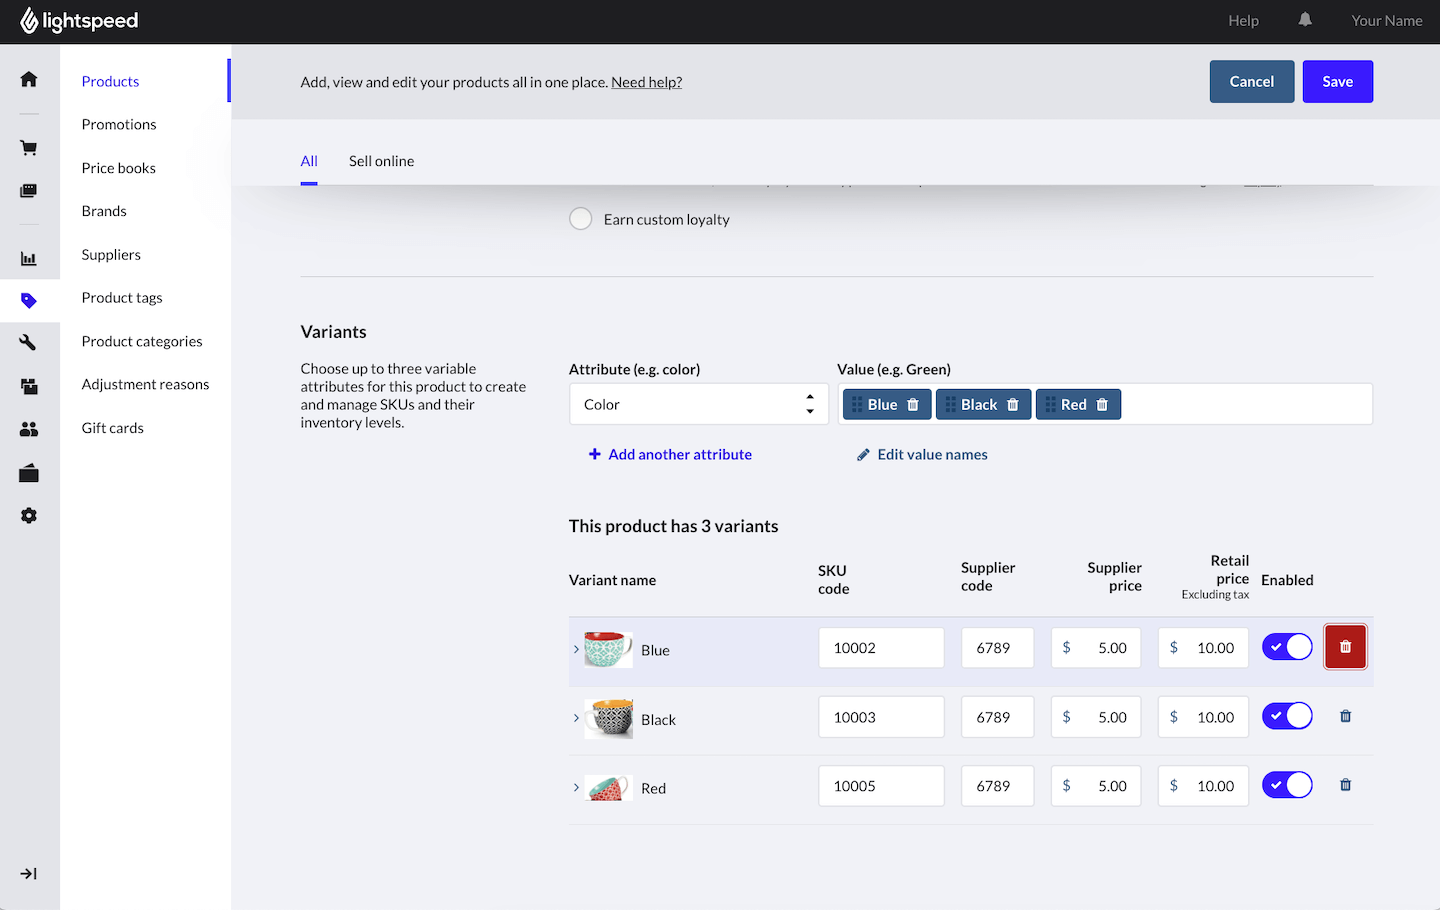Open the Settings gear sidebar icon
This screenshot has width=1440, height=910.
click(29, 516)
